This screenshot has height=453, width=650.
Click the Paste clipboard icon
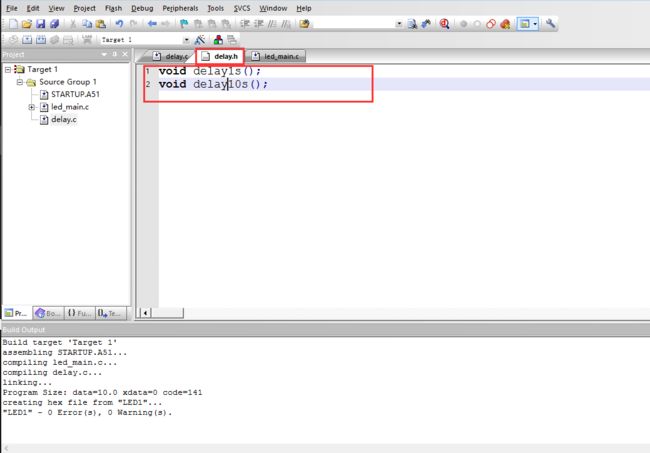pos(101,24)
